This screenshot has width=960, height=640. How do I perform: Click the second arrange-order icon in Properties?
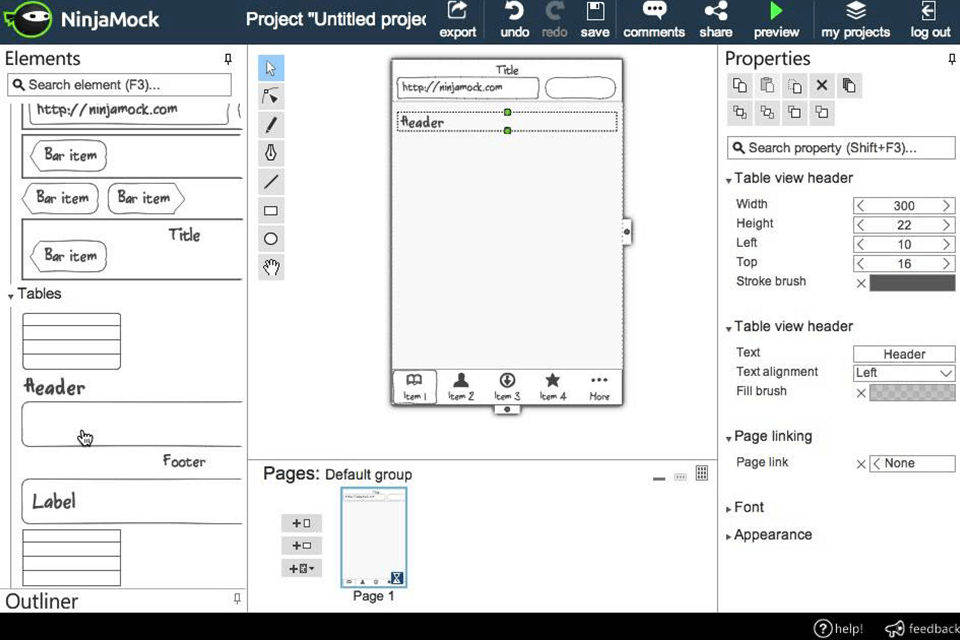pyautogui.click(x=767, y=113)
